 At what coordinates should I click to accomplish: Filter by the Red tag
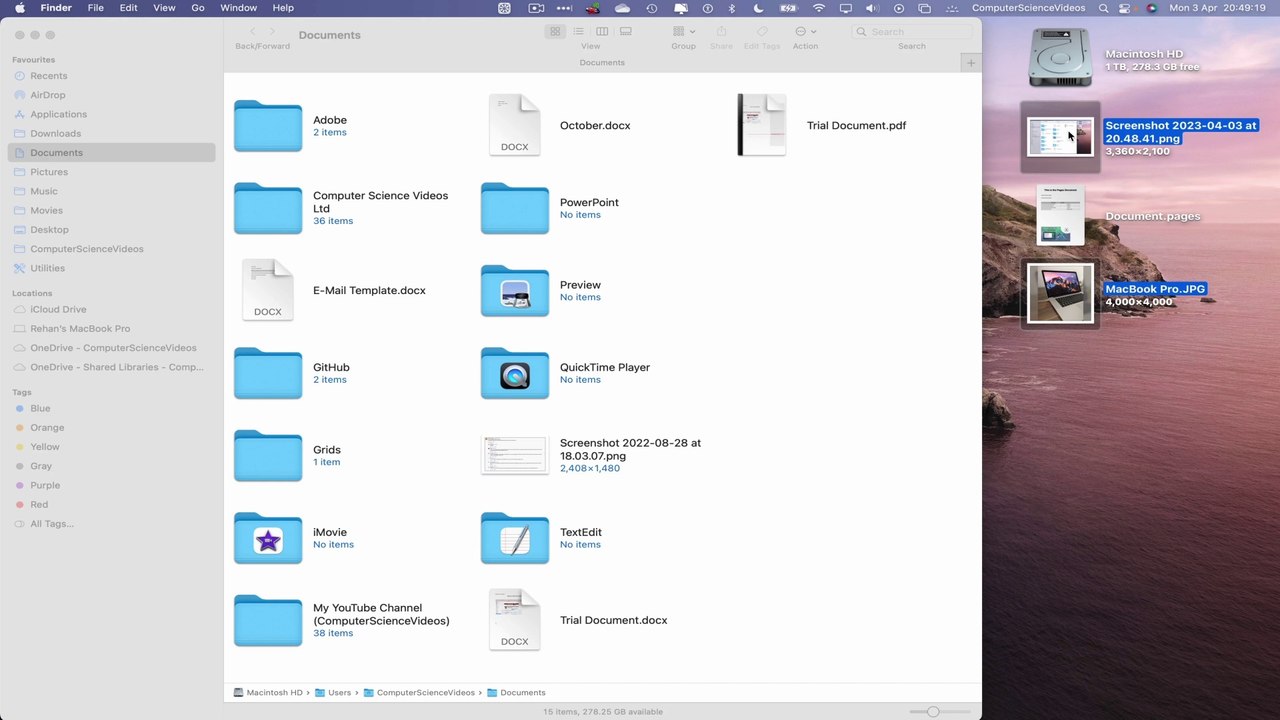(x=111, y=504)
